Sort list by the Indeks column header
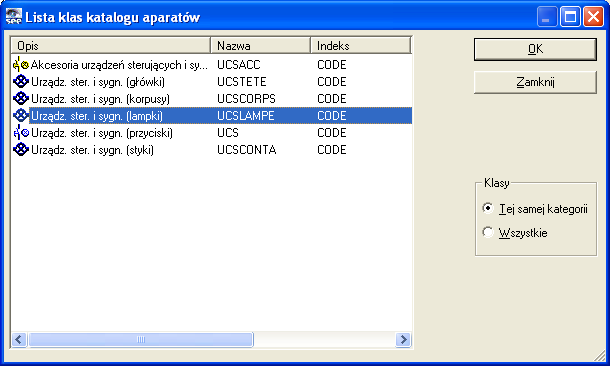This screenshot has height=366, width=610. [x=361, y=46]
